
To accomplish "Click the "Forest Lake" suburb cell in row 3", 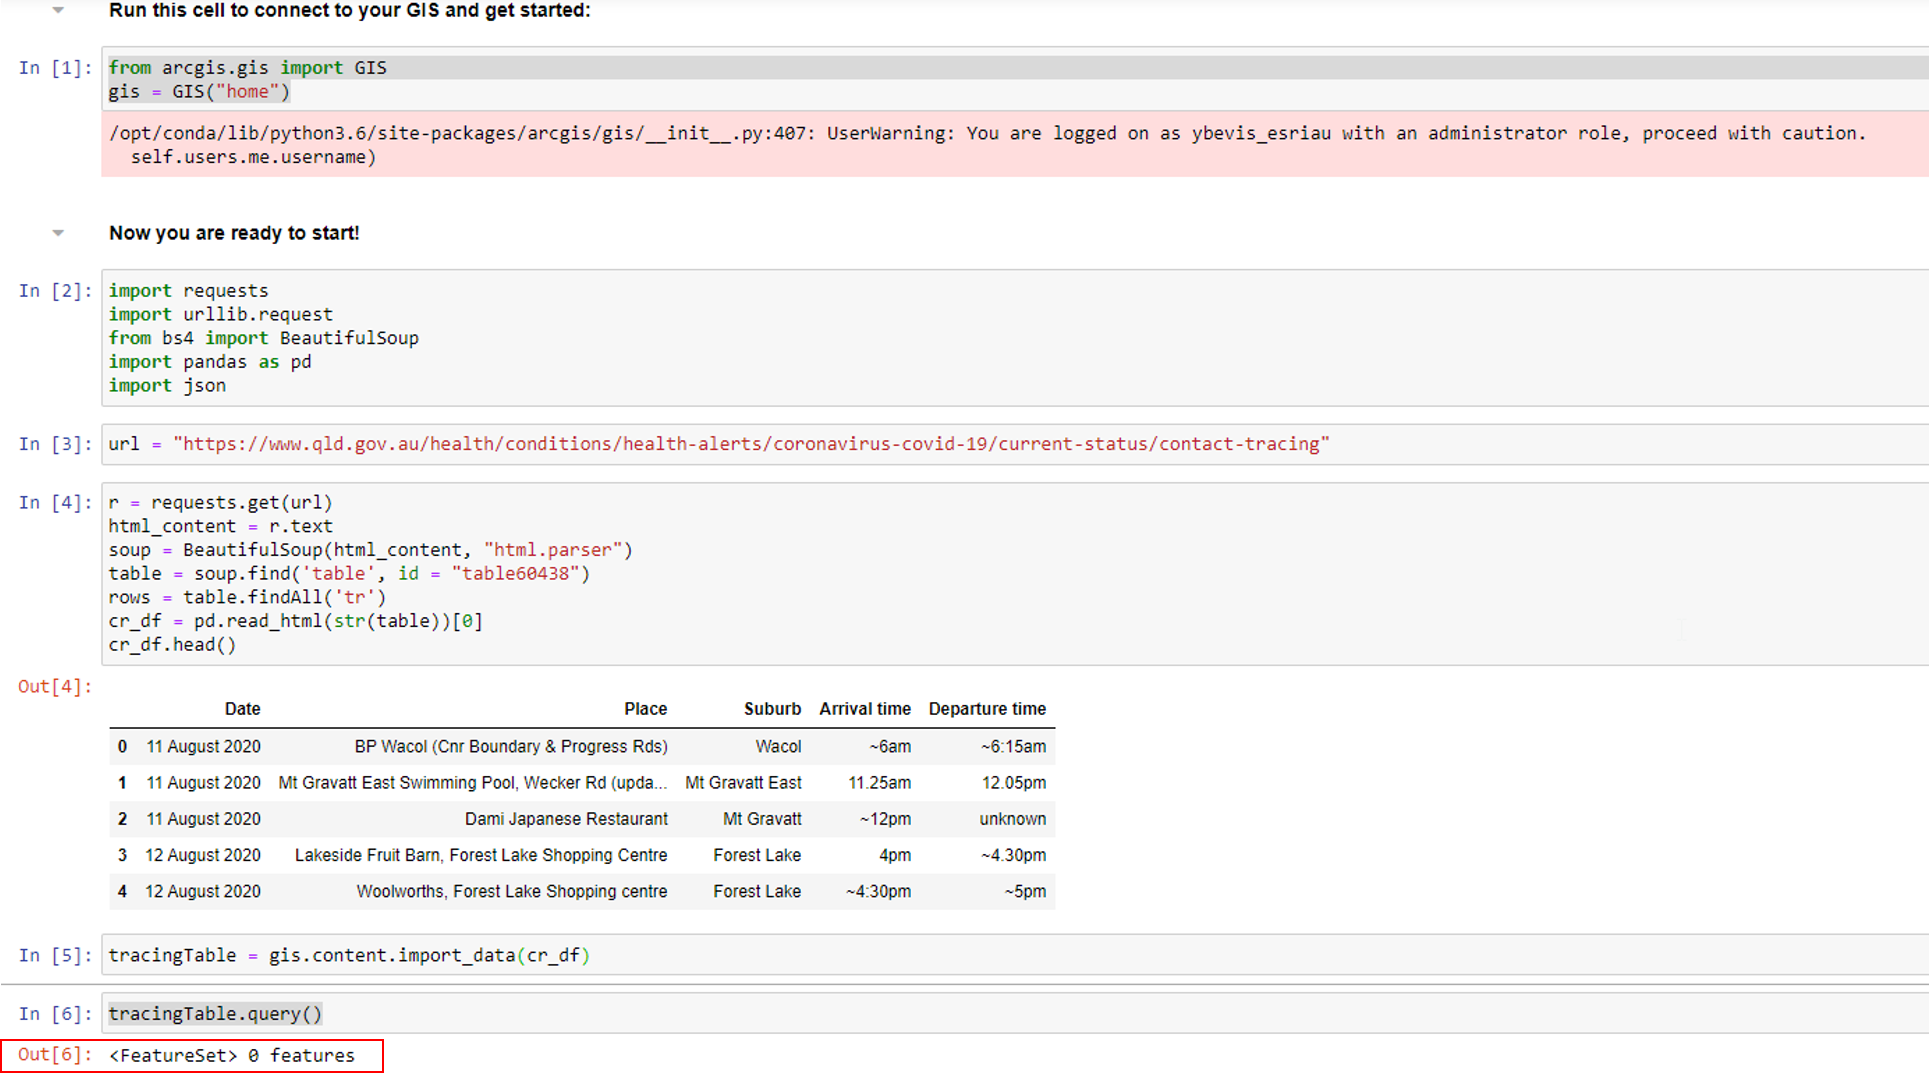I will [x=757, y=855].
